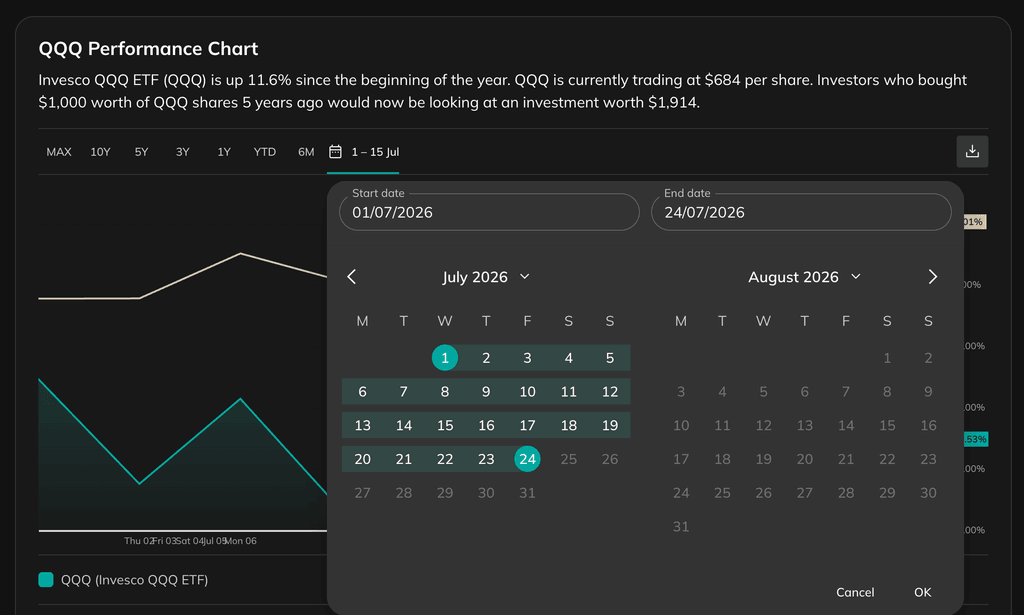Go to next month with right arrow
The height and width of the screenshot is (615, 1024).
[933, 277]
